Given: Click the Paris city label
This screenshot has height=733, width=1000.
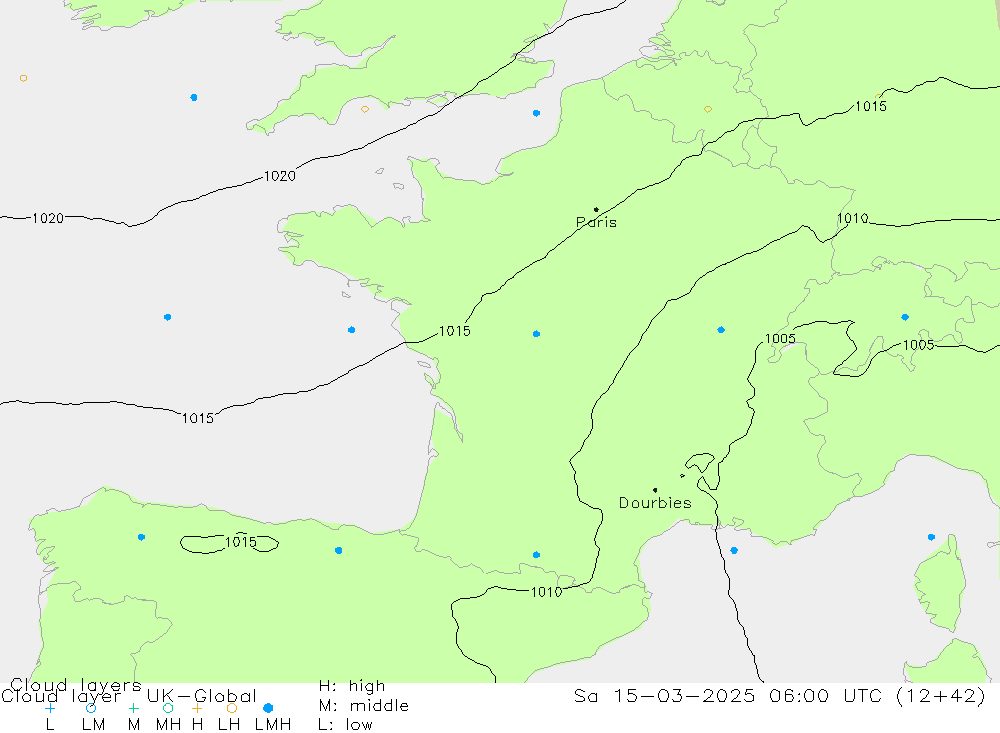Looking at the screenshot, I should point(596,223).
